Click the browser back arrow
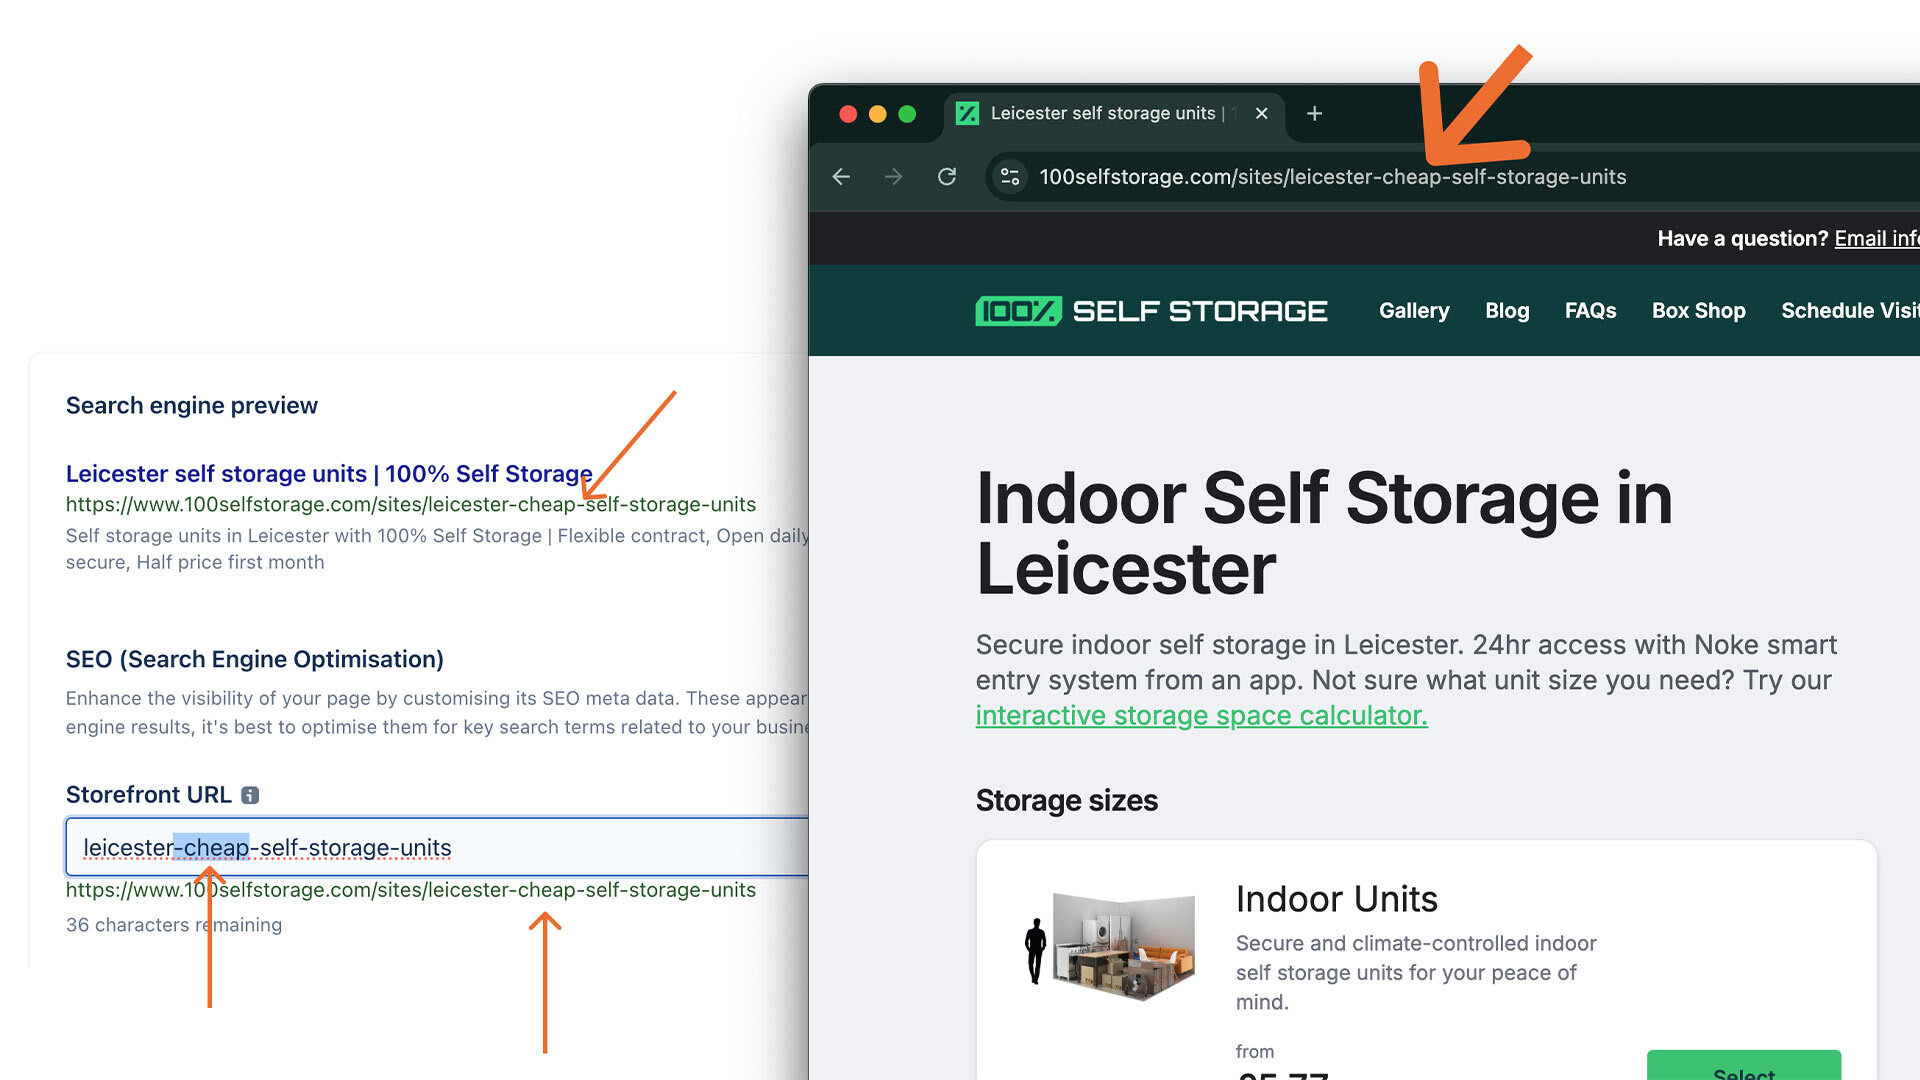 pyautogui.click(x=841, y=177)
